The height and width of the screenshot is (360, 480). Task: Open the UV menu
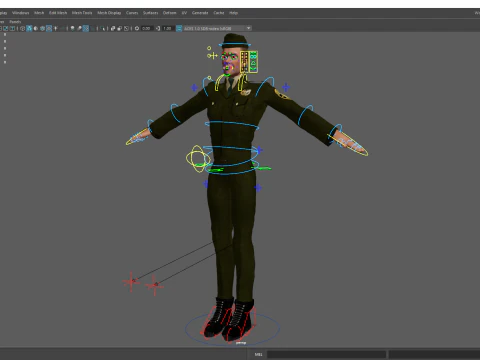coord(184,13)
